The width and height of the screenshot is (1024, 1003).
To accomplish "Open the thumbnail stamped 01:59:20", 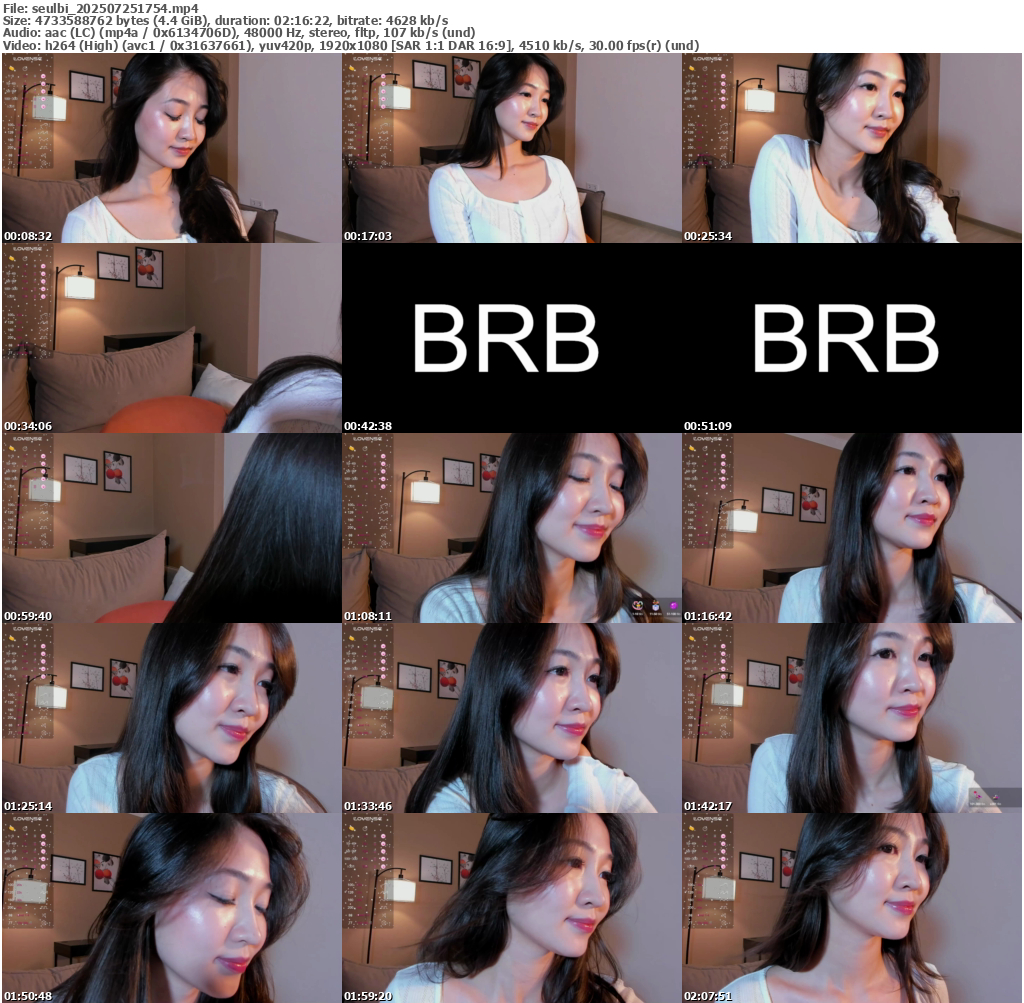I will pos(512,908).
